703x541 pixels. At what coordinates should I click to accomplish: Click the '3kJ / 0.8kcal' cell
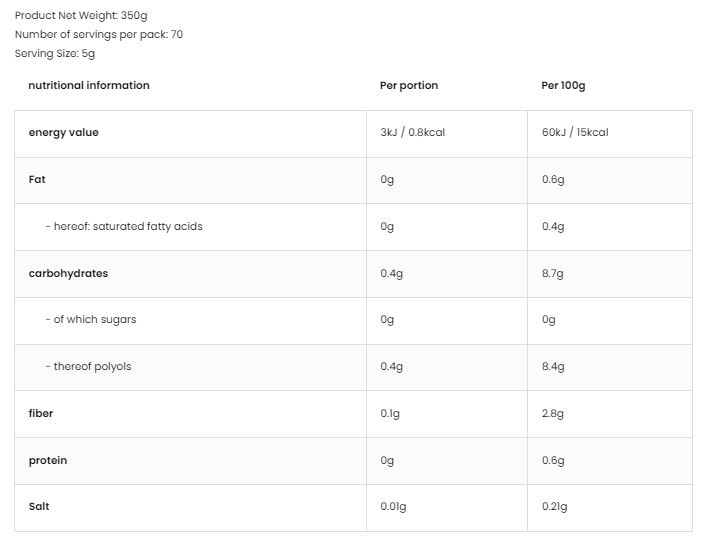coord(412,132)
